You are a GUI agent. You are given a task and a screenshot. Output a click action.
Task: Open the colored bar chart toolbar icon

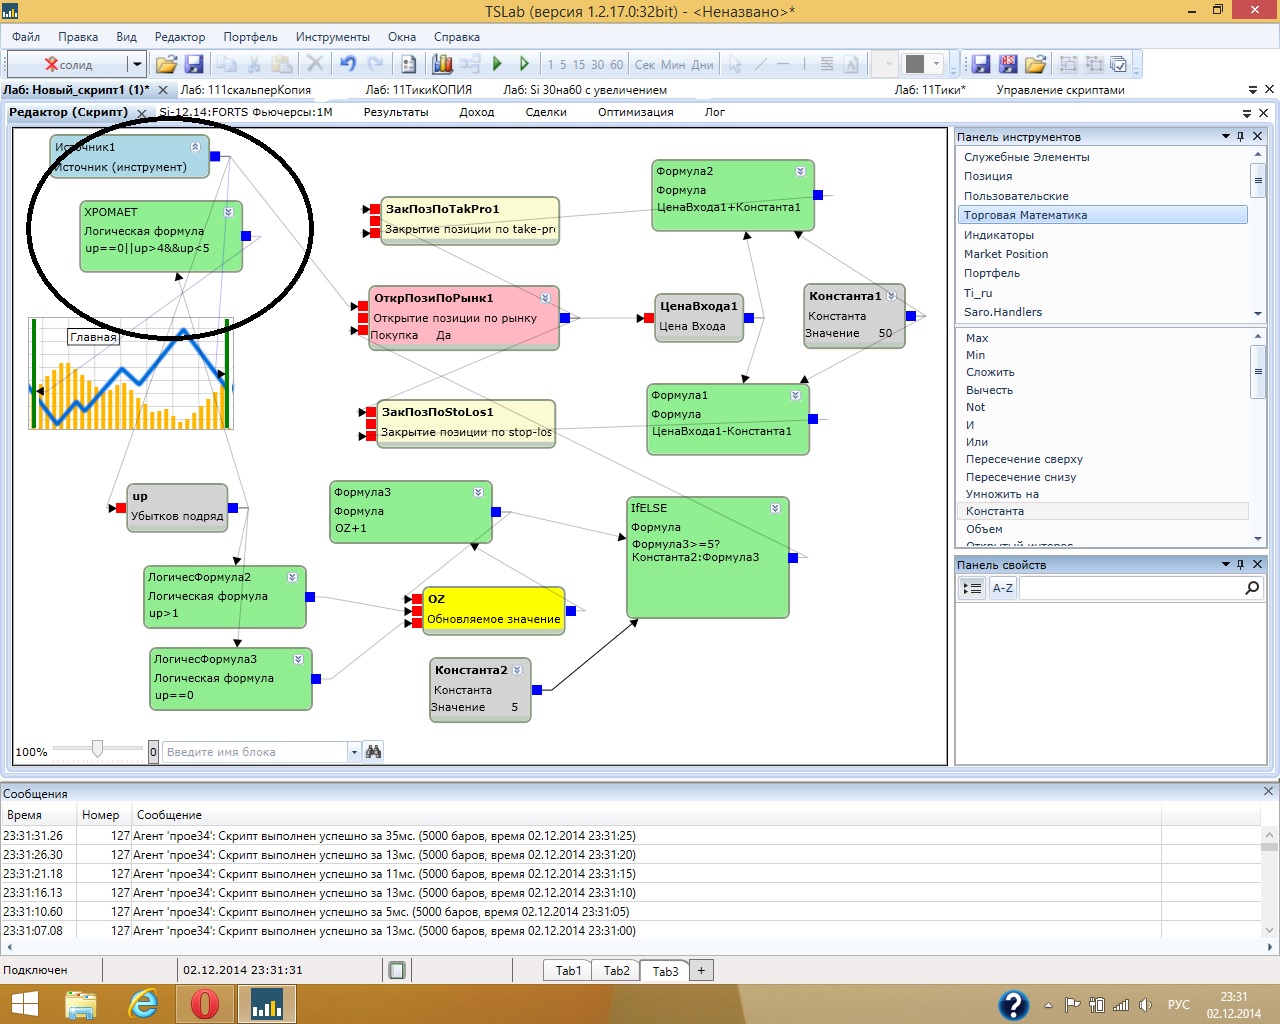(x=442, y=64)
